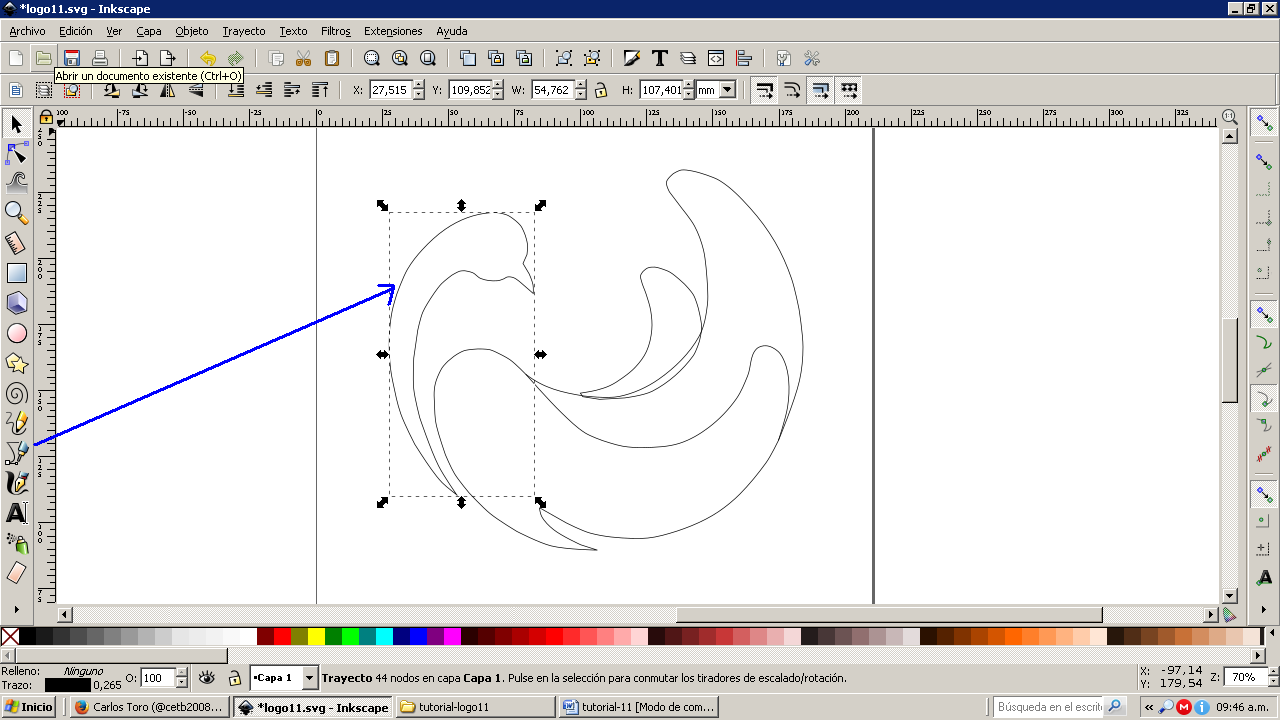Switch to tutorial-11 Word taskbar button
The height and width of the screenshot is (720, 1280).
click(640, 707)
